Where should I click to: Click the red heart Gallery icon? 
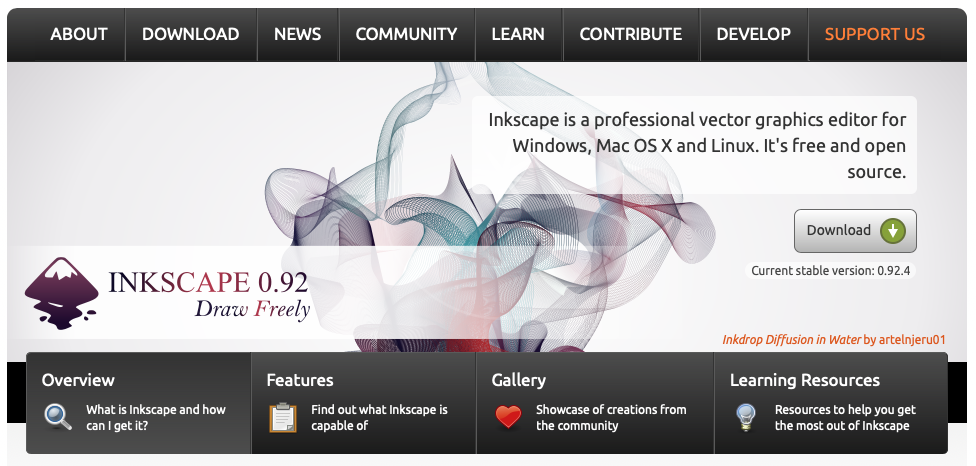point(509,417)
